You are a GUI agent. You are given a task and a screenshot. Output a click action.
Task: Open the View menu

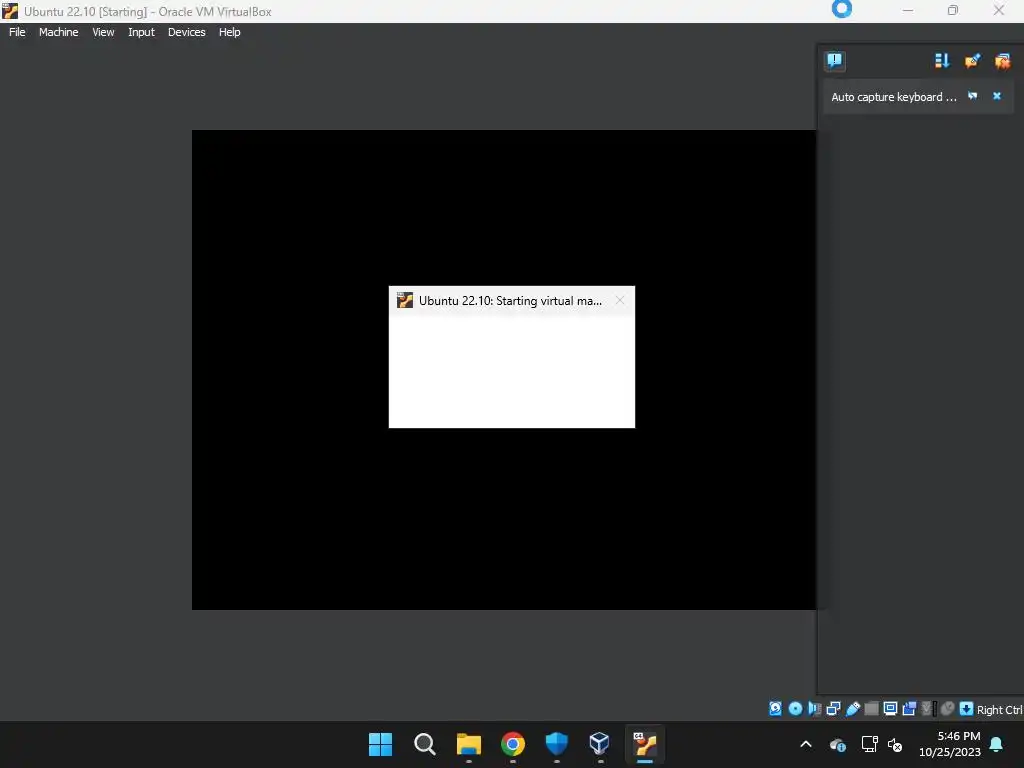pyautogui.click(x=103, y=32)
